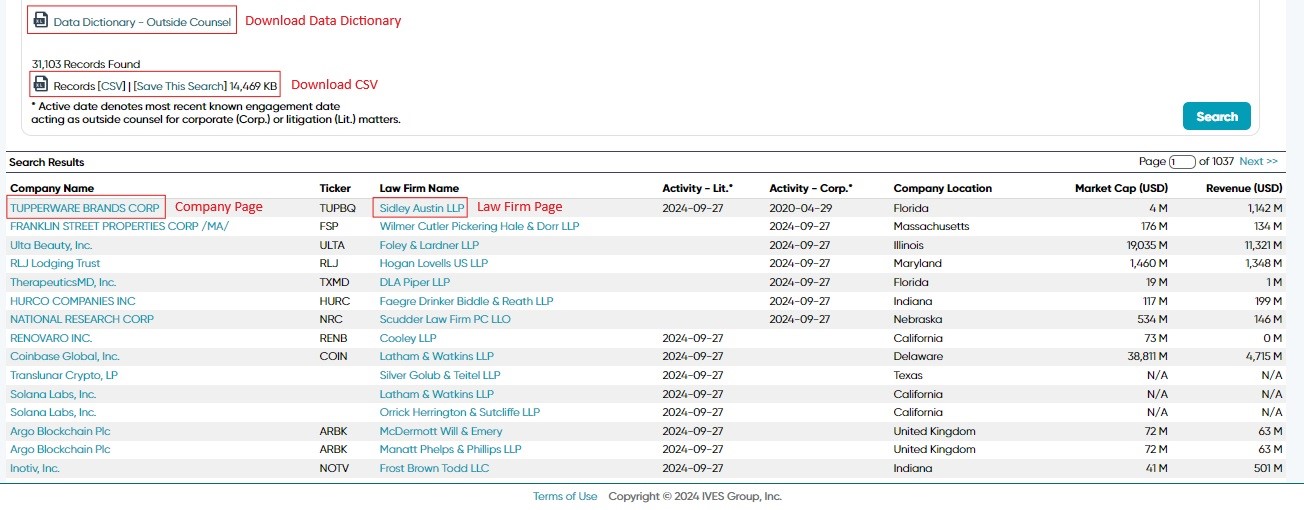Viewport: 1304px width, 510px height.
Task: Open TherapeuticsMD, Inc. company link
Action: tap(63, 282)
